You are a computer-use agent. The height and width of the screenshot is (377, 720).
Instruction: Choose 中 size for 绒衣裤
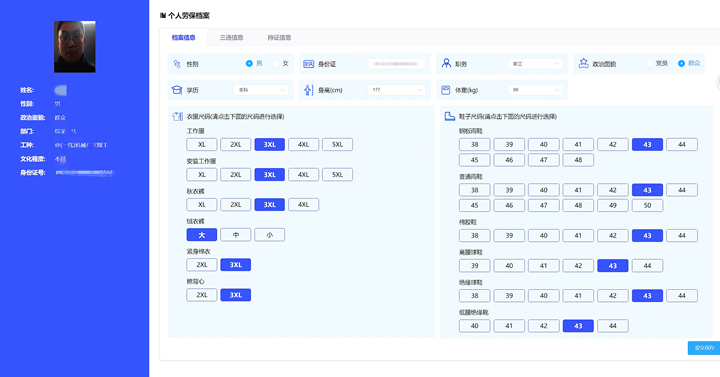(x=236, y=235)
